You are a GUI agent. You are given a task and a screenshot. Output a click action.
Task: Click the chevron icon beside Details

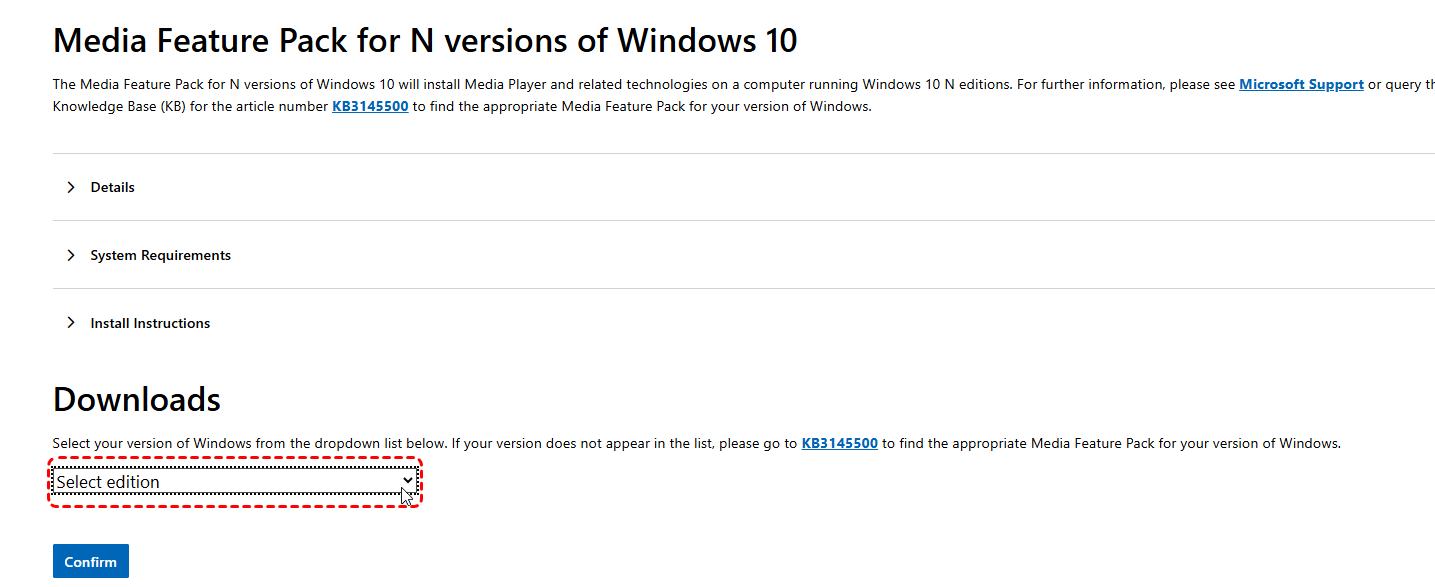(x=71, y=187)
